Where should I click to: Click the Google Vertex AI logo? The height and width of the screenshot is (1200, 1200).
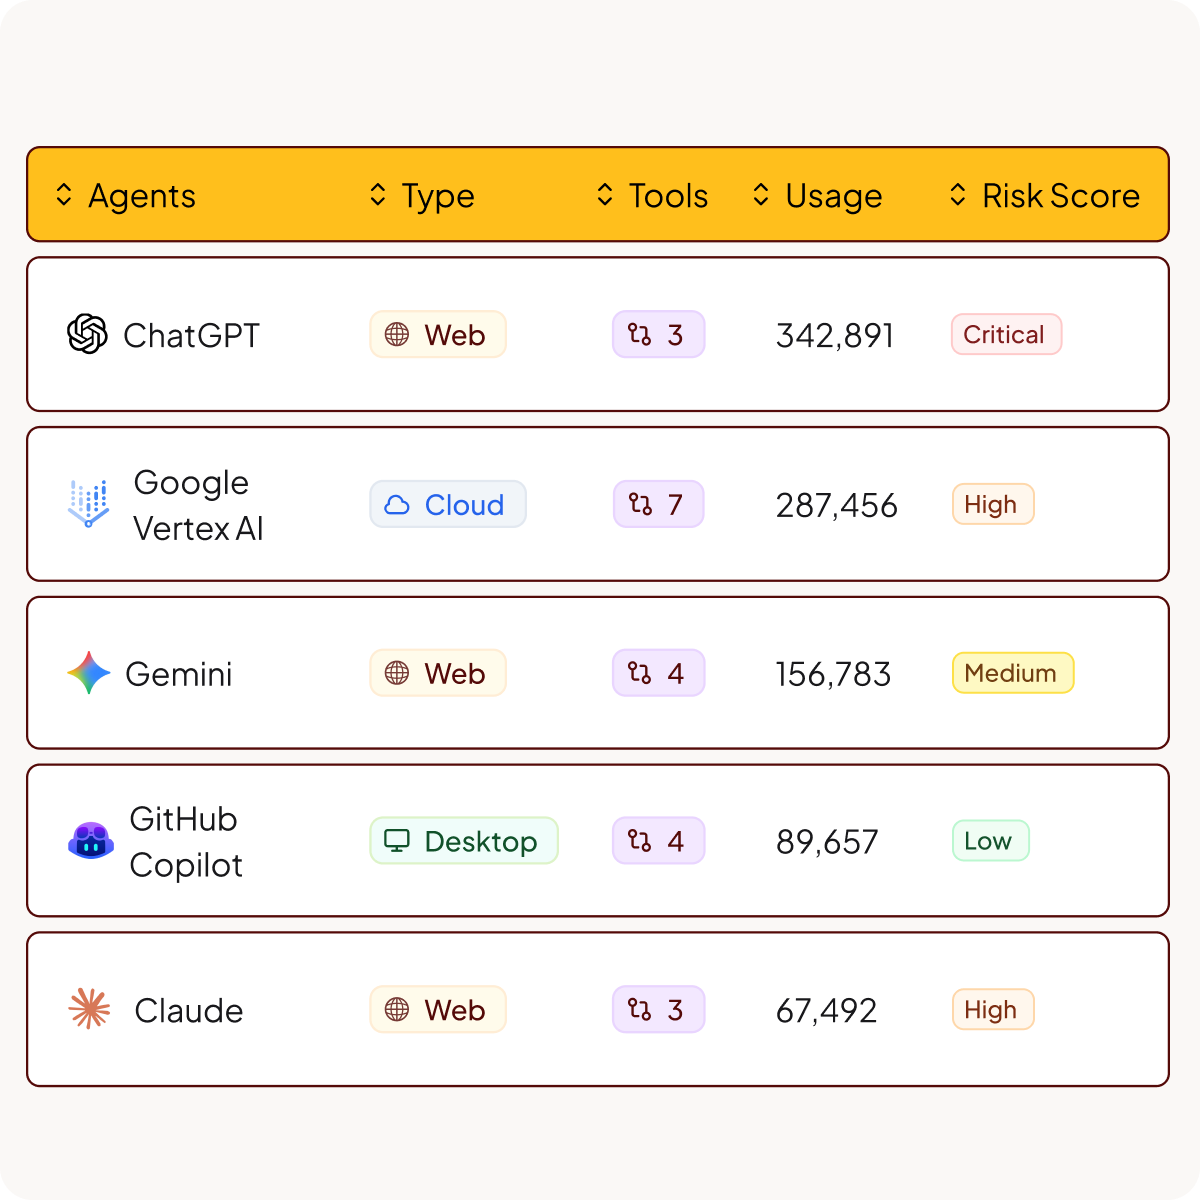[89, 504]
